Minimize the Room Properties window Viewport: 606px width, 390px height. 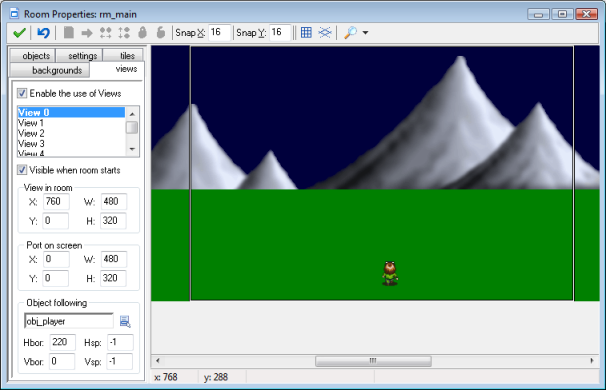point(538,14)
